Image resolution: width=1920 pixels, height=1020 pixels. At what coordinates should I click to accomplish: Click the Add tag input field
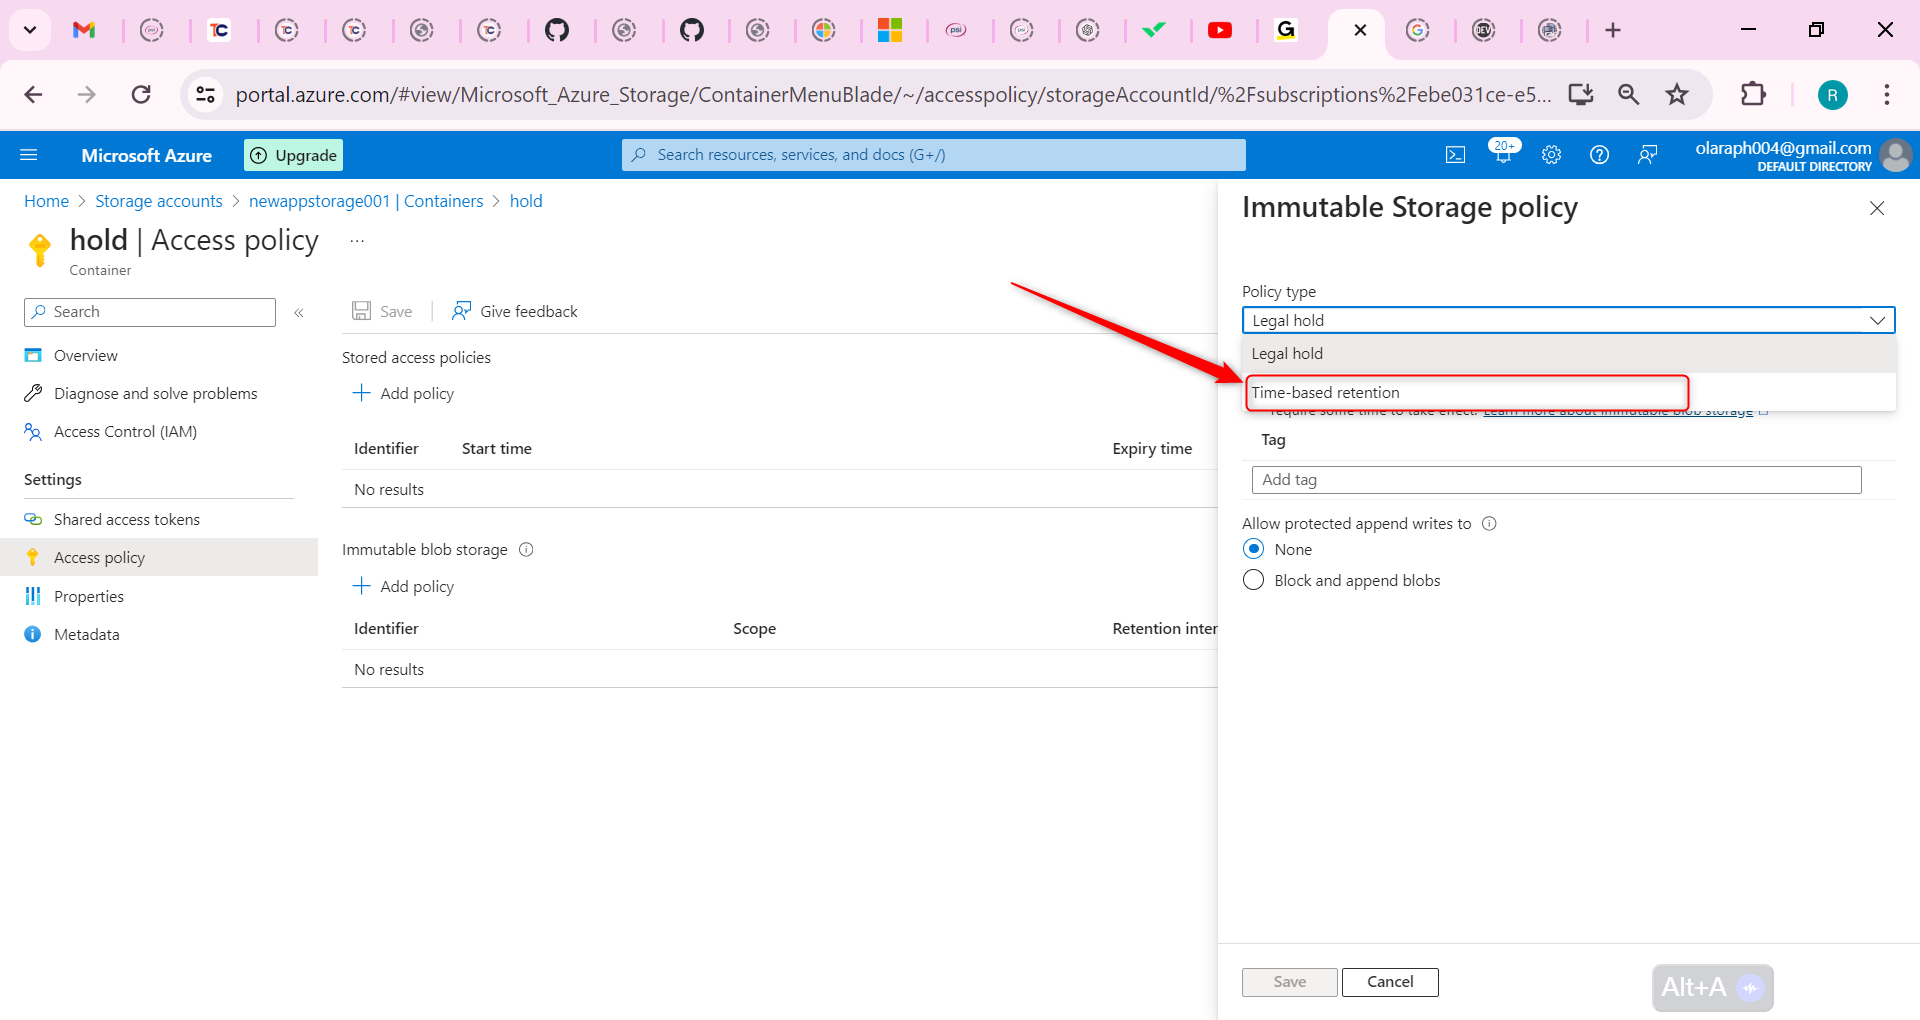coord(1555,480)
